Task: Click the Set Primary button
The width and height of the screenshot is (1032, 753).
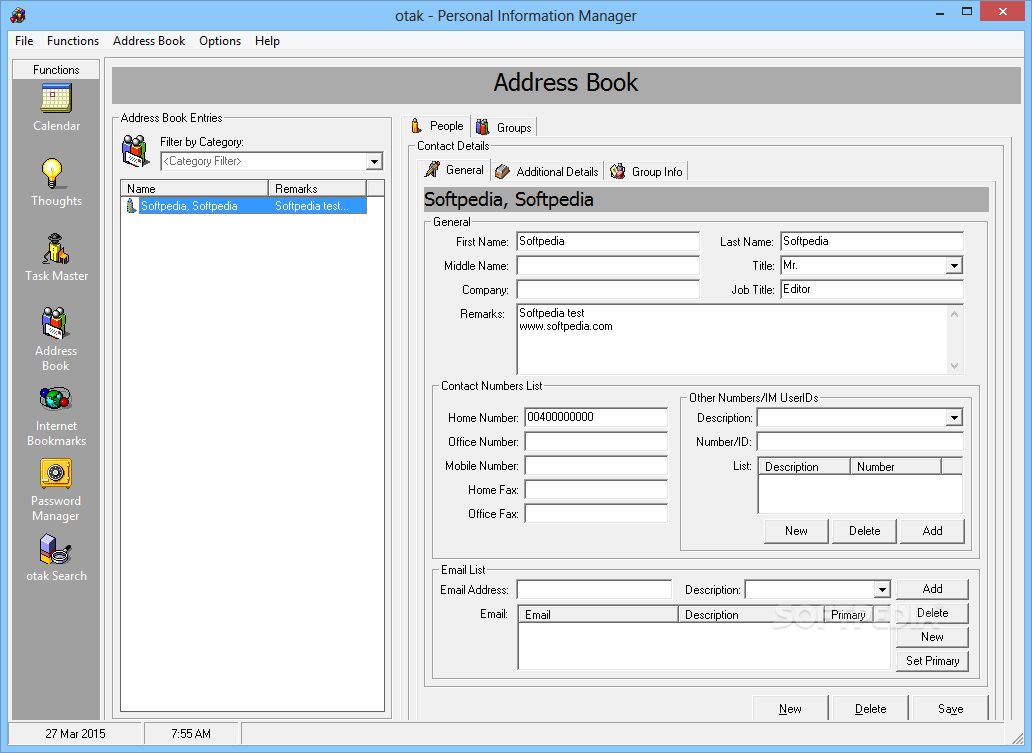Action: (932, 661)
